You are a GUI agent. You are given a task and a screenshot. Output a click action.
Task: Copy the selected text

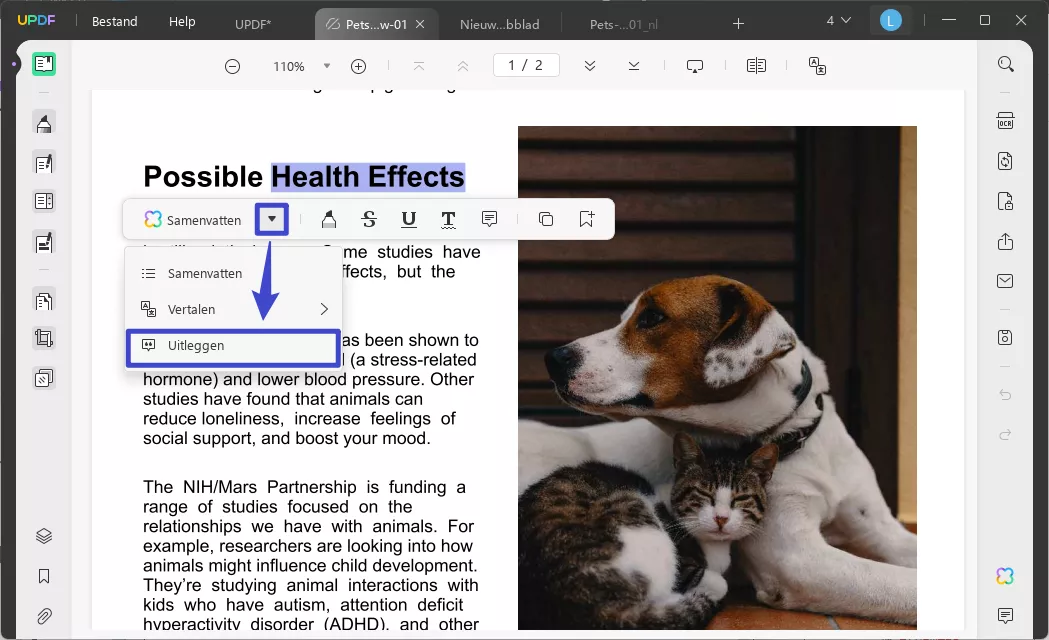[x=546, y=219]
